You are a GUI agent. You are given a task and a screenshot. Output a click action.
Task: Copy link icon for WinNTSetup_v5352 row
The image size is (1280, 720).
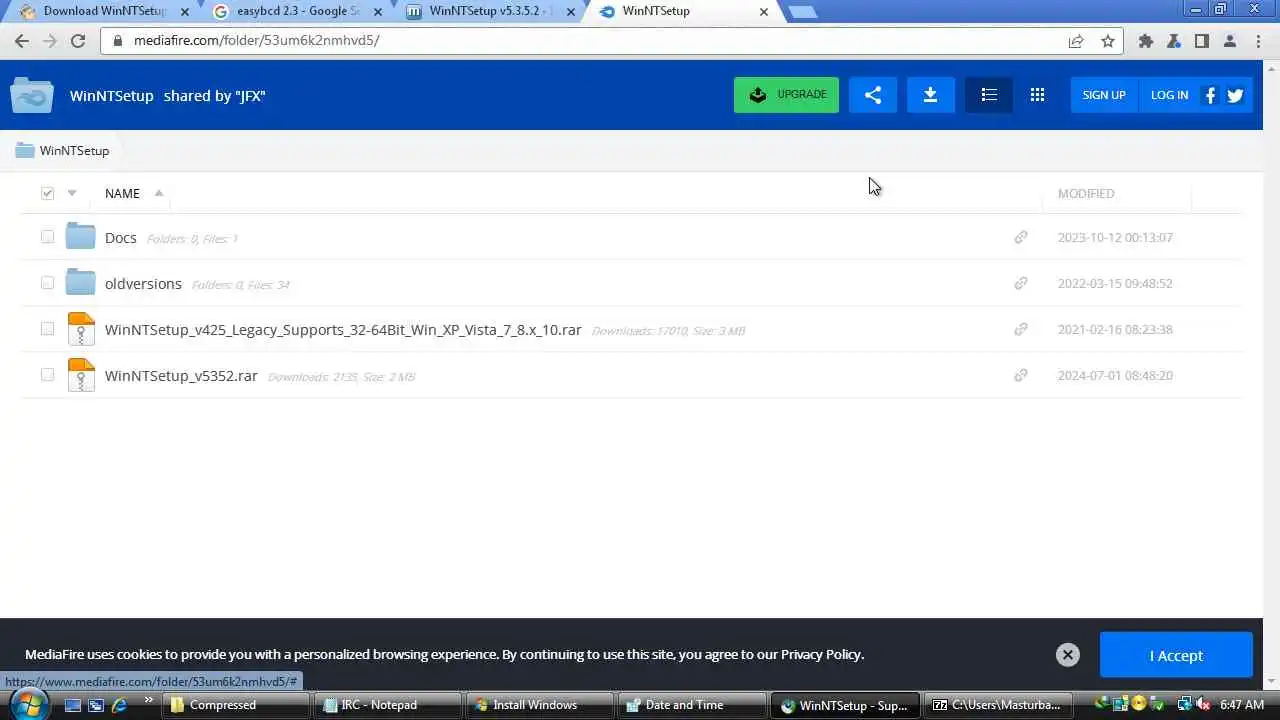point(1021,375)
